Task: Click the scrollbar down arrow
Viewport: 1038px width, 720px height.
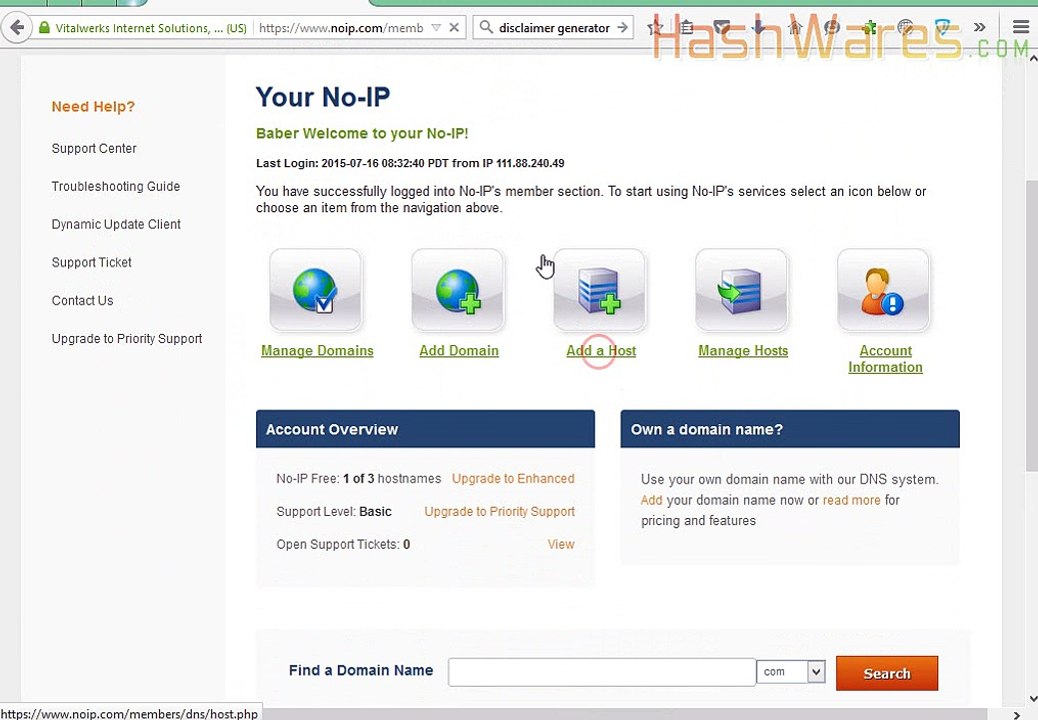Action: click(x=1032, y=698)
